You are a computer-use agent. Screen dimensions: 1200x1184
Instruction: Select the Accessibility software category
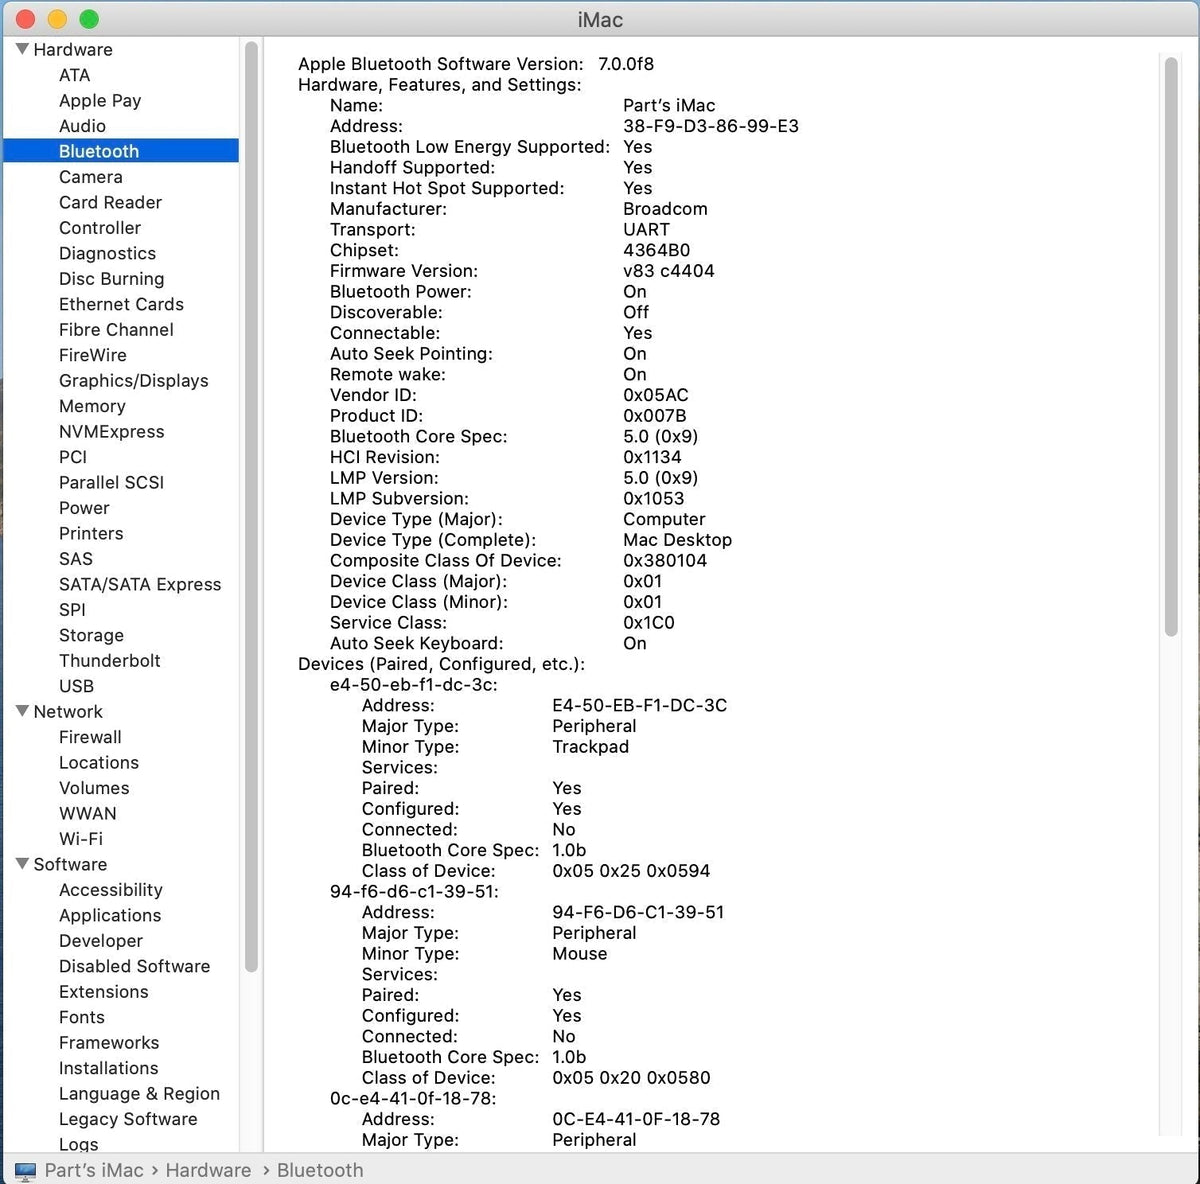(111, 889)
